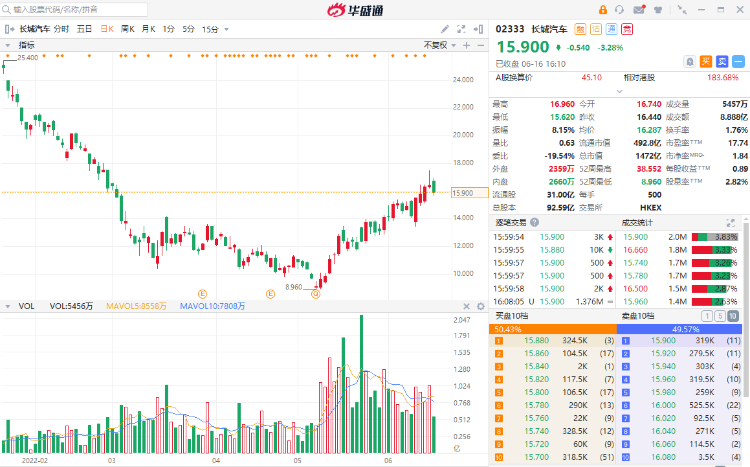This screenshot has height=467, width=750.
Task: Click the blue 通 stock connect badge
Action: (611, 29)
